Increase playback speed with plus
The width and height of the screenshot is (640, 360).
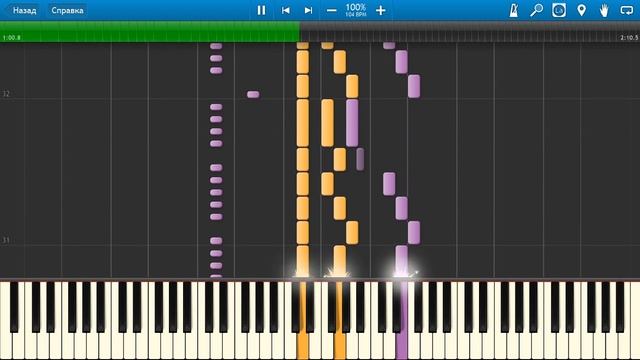click(x=380, y=10)
